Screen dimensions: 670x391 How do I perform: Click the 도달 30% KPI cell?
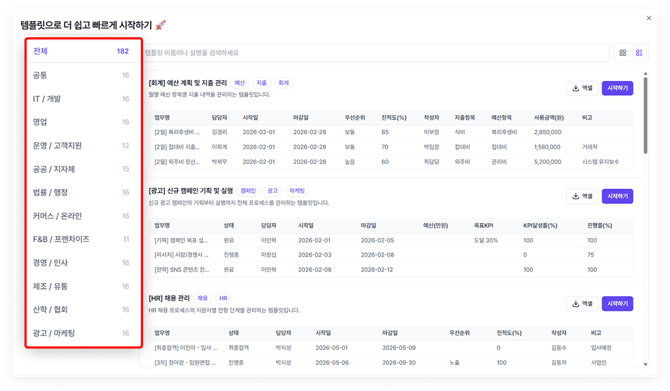tap(486, 241)
